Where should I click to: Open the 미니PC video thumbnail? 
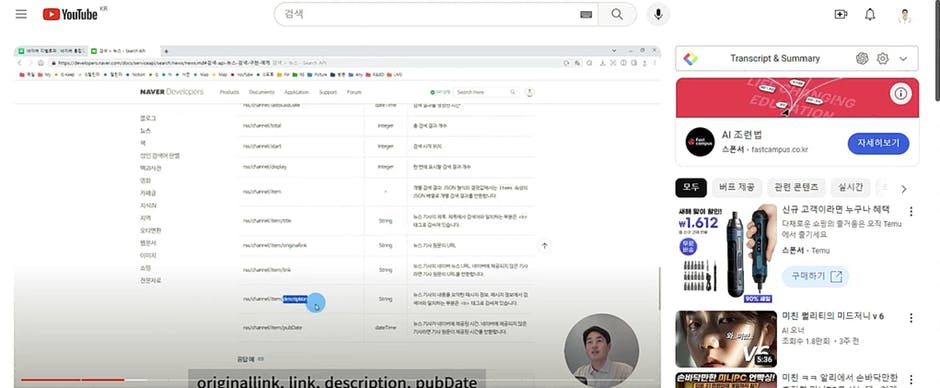(726, 380)
